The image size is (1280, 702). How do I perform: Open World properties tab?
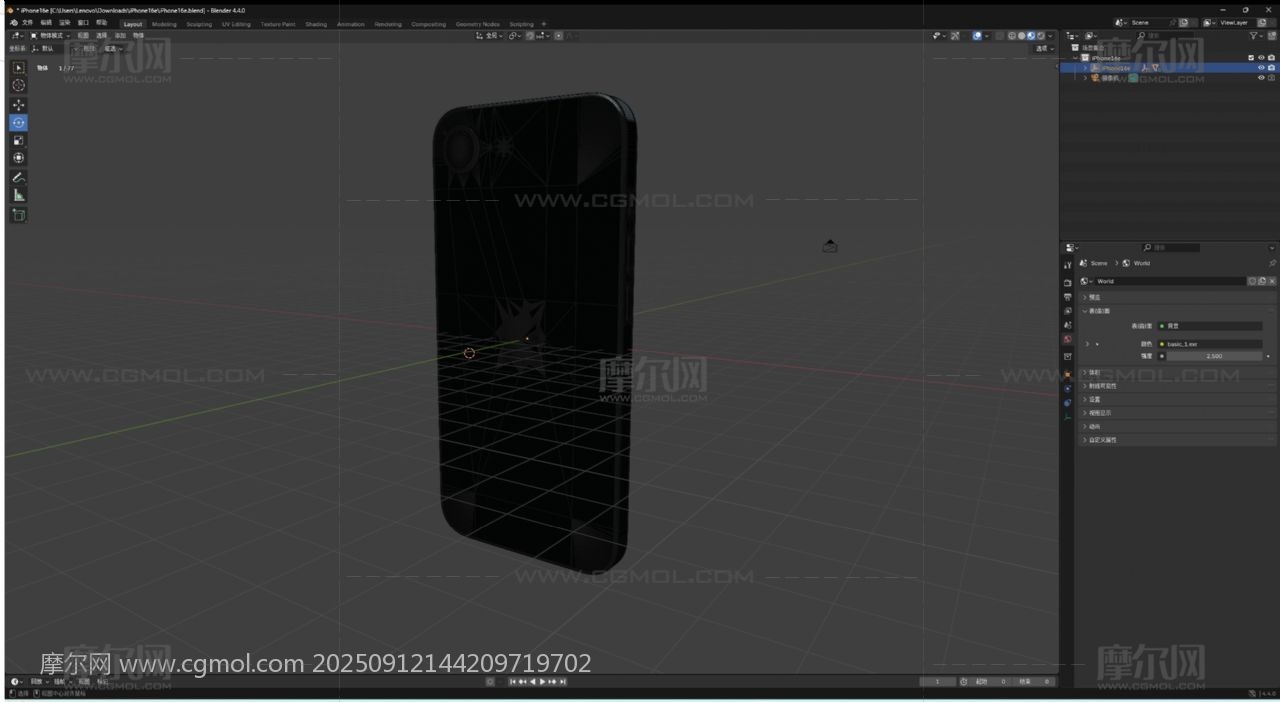coord(1068,339)
